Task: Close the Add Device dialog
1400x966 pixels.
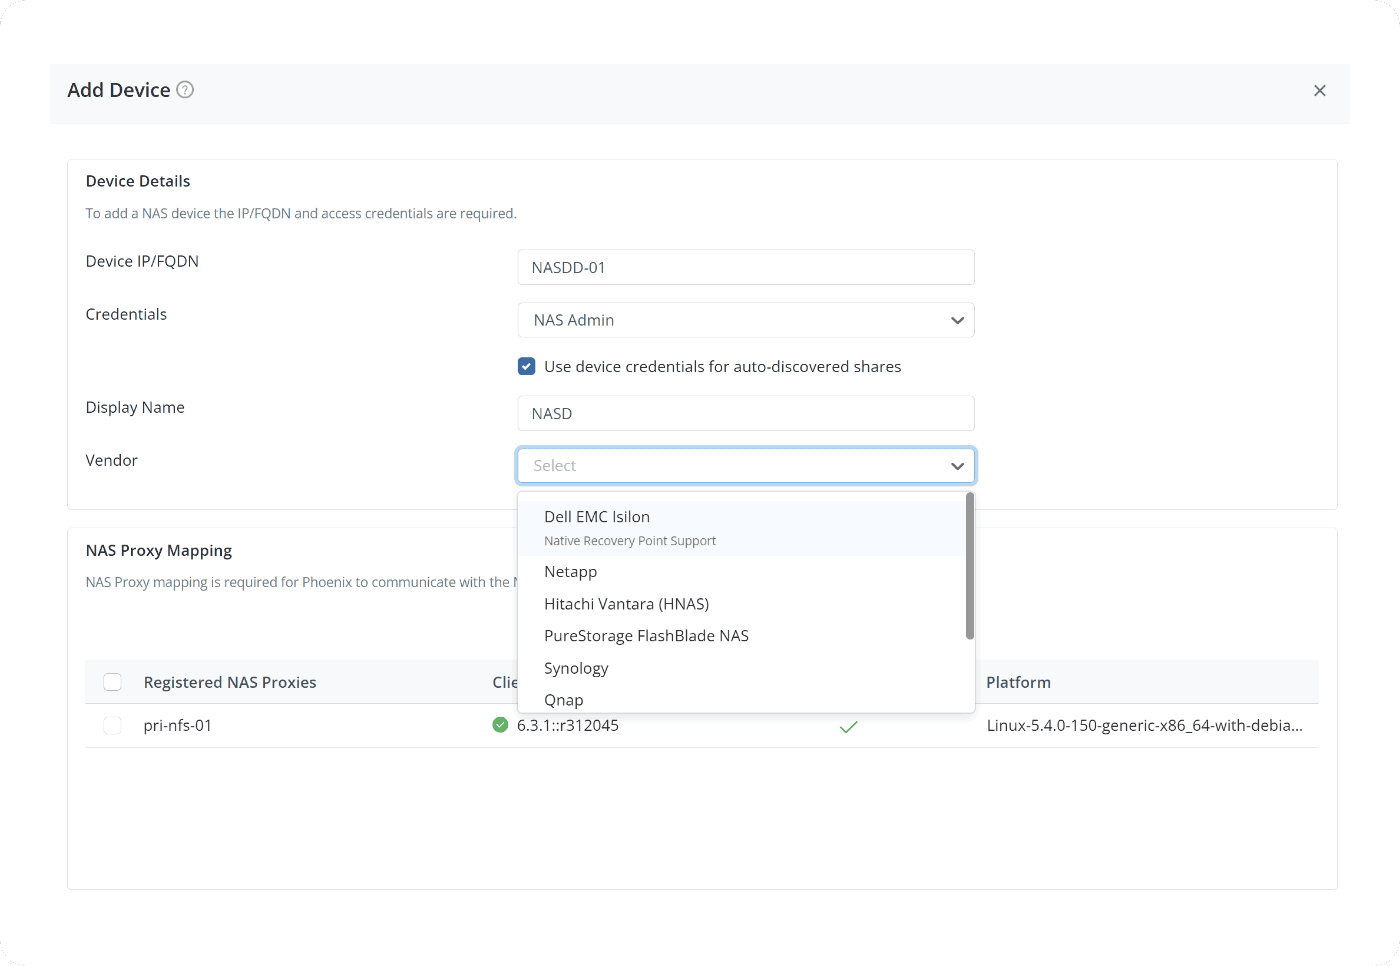Action: coord(1319,91)
